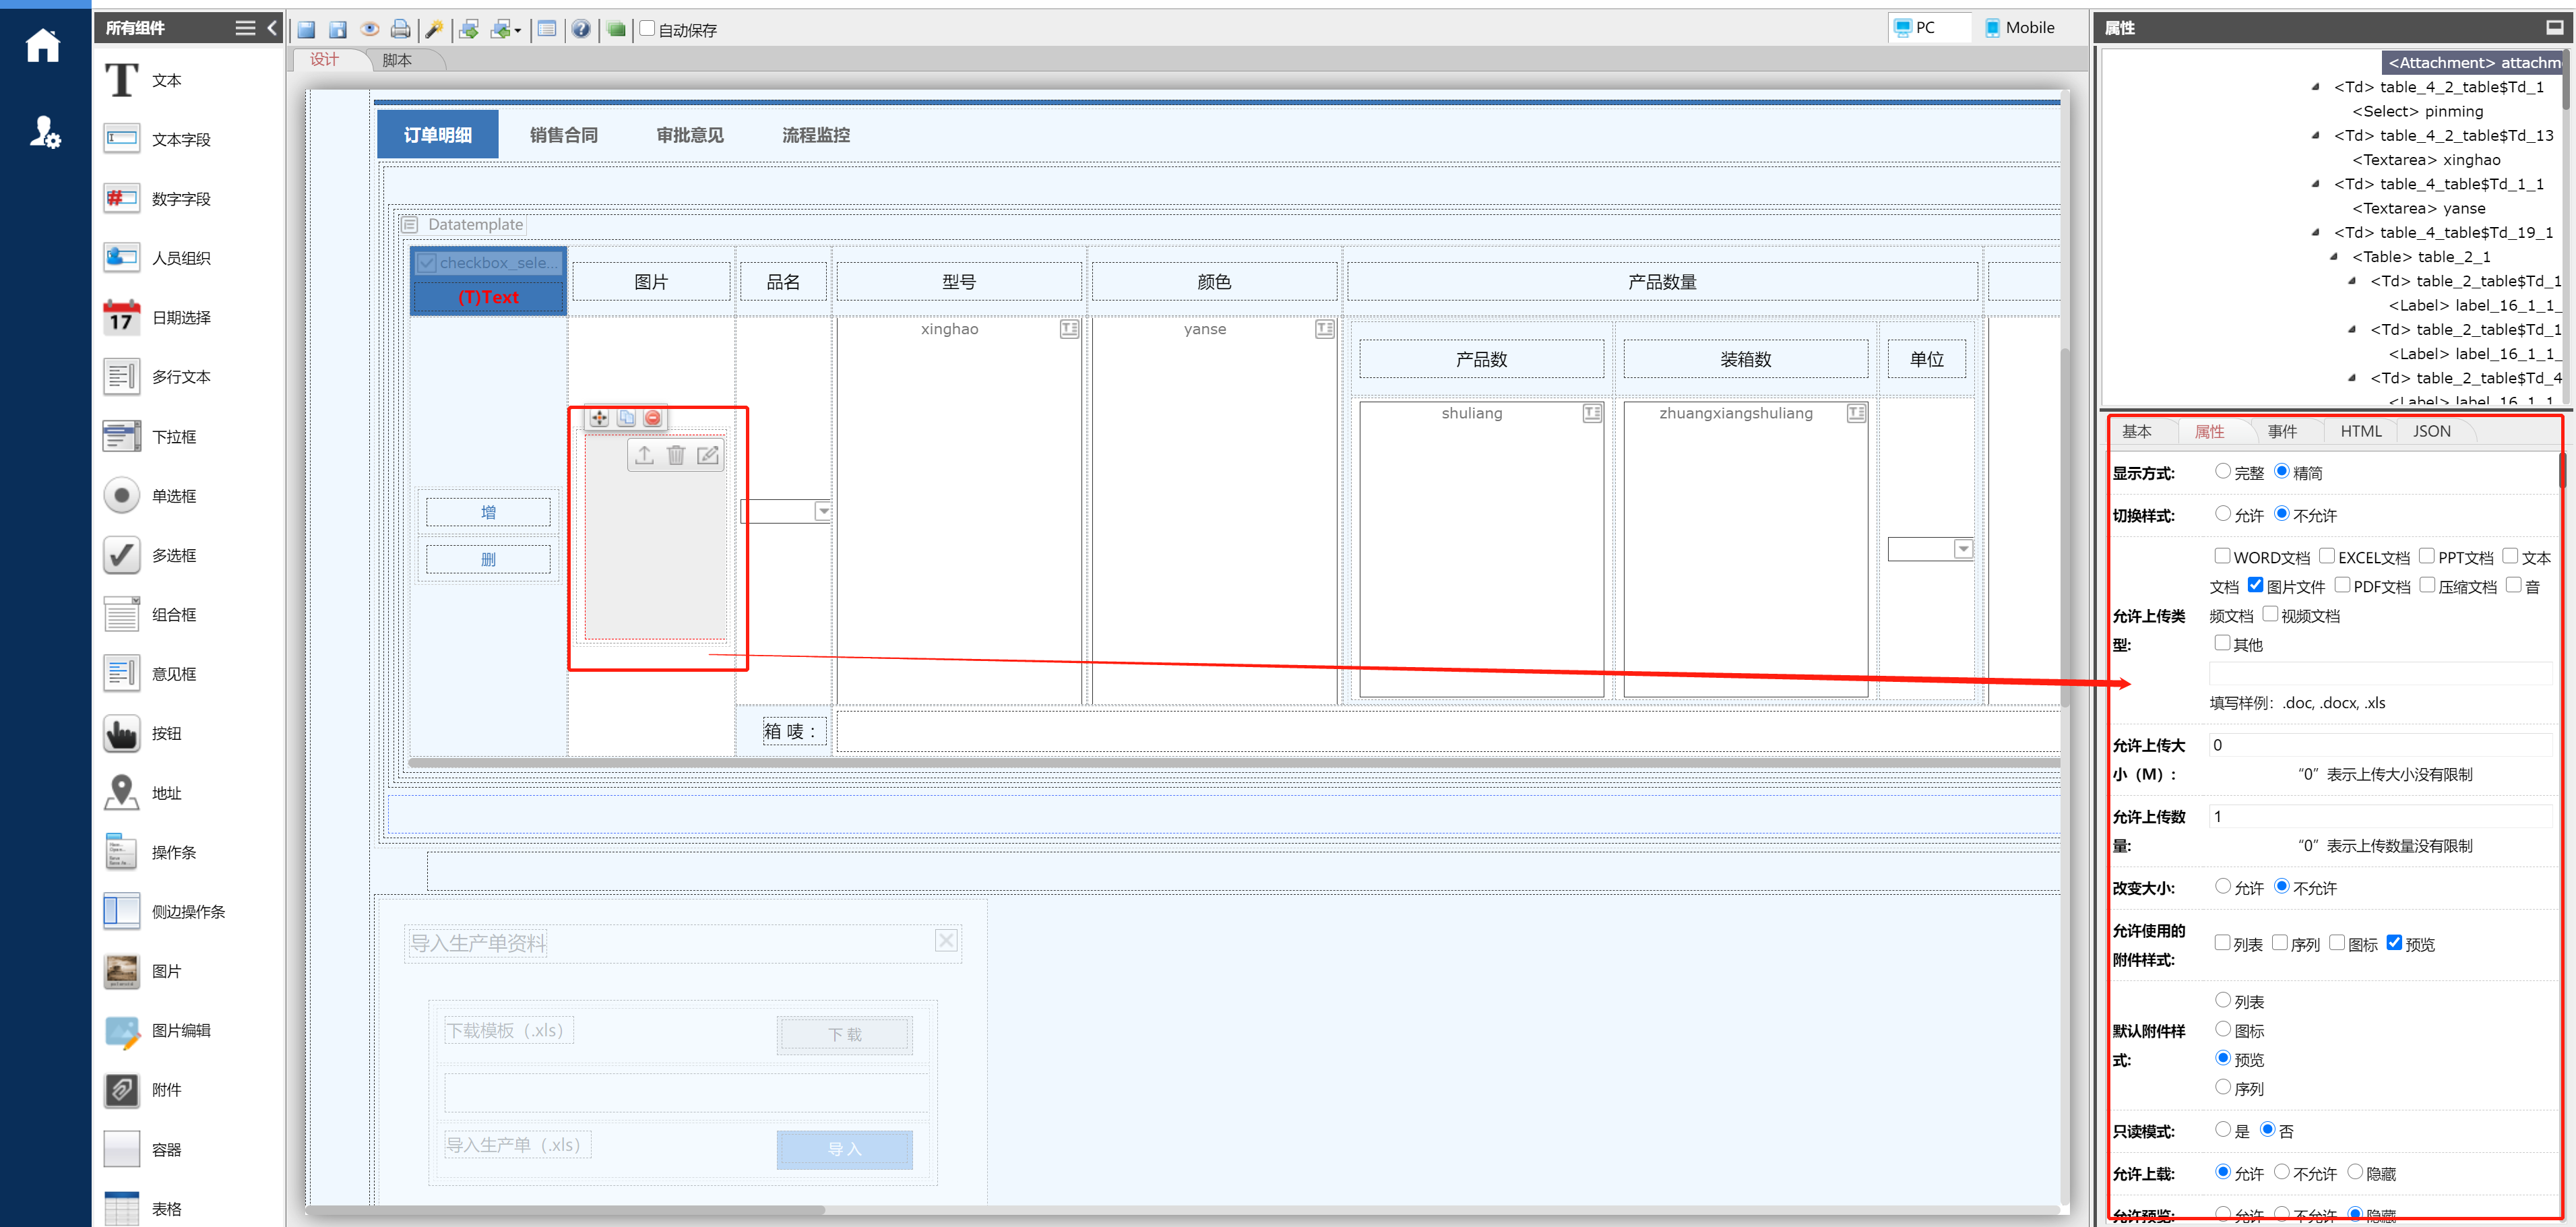Viewport: 2576px width, 1227px height.
Task: Open the 单位 column dropdown
Action: (x=1963, y=549)
